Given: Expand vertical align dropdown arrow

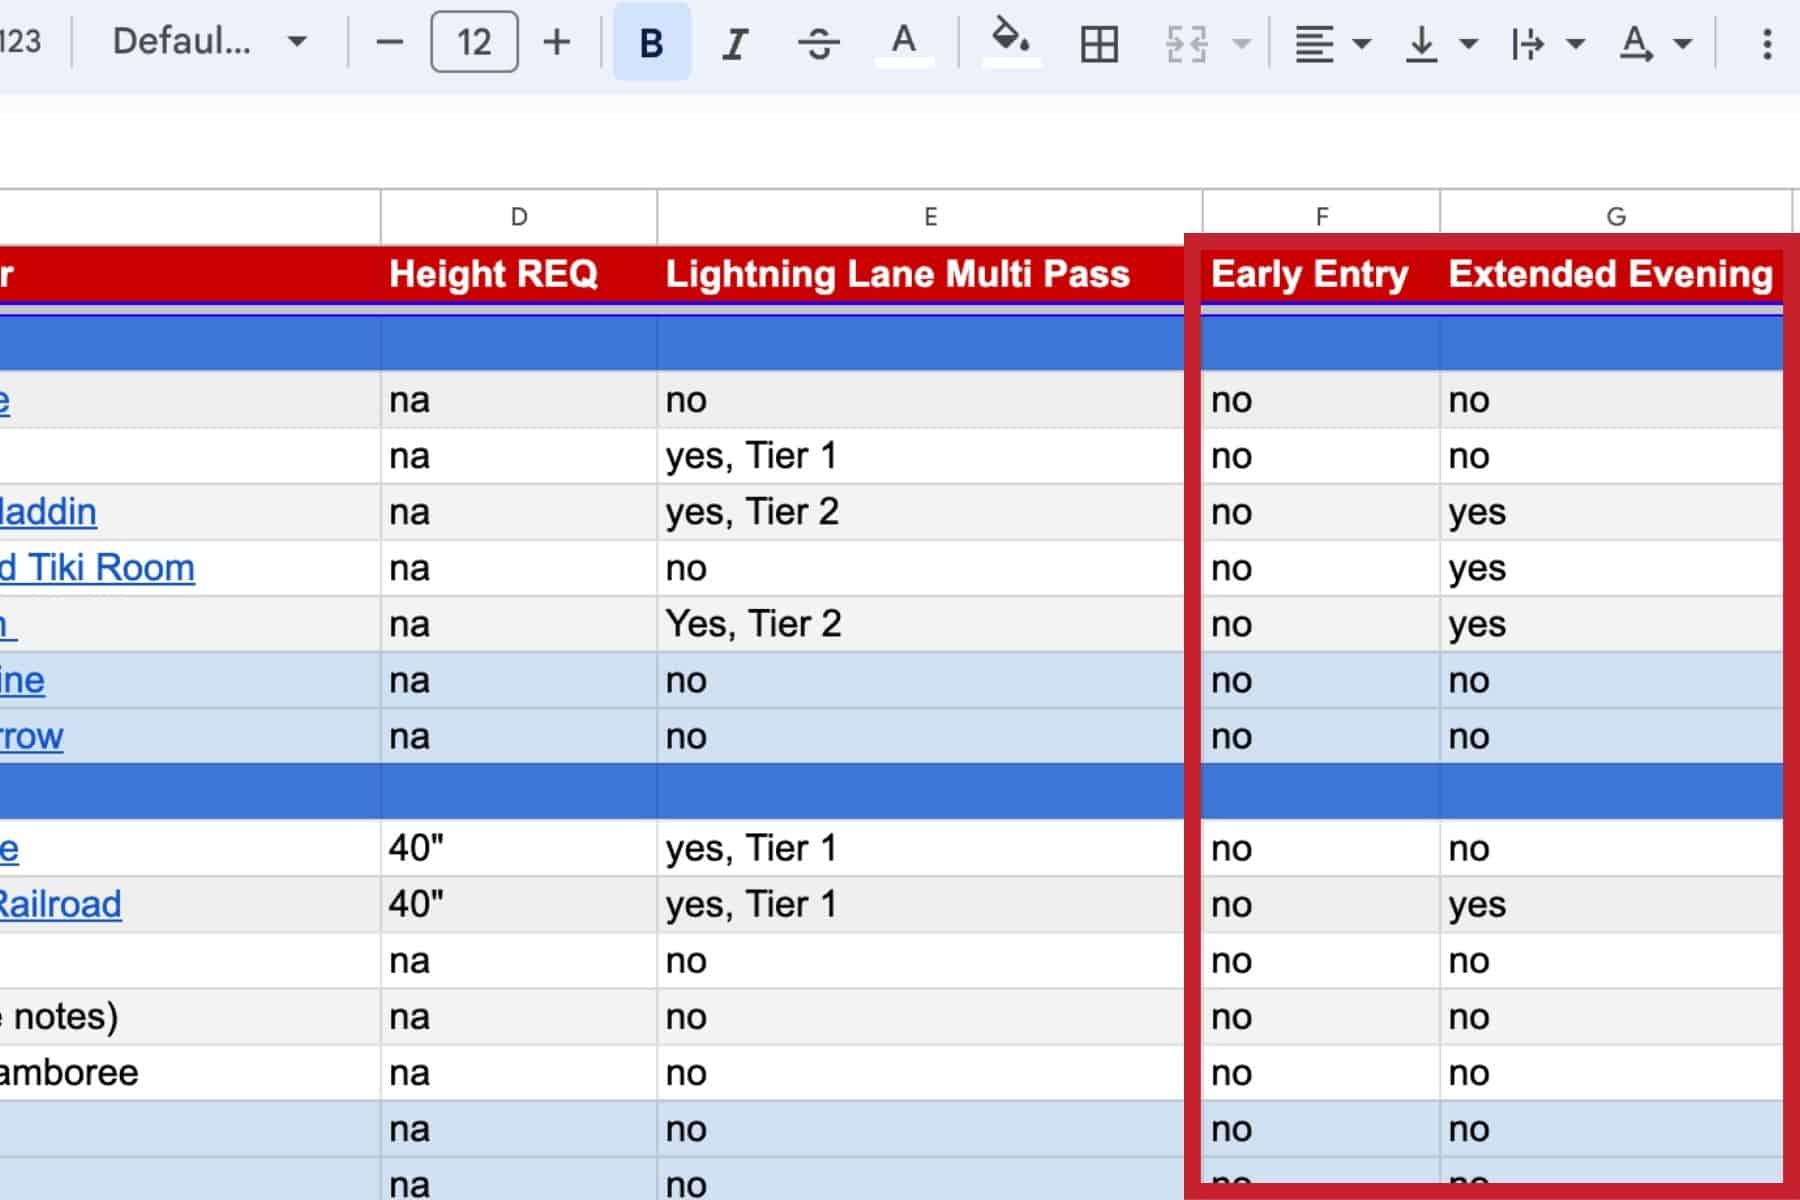Looking at the screenshot, I should (1468, 43).
